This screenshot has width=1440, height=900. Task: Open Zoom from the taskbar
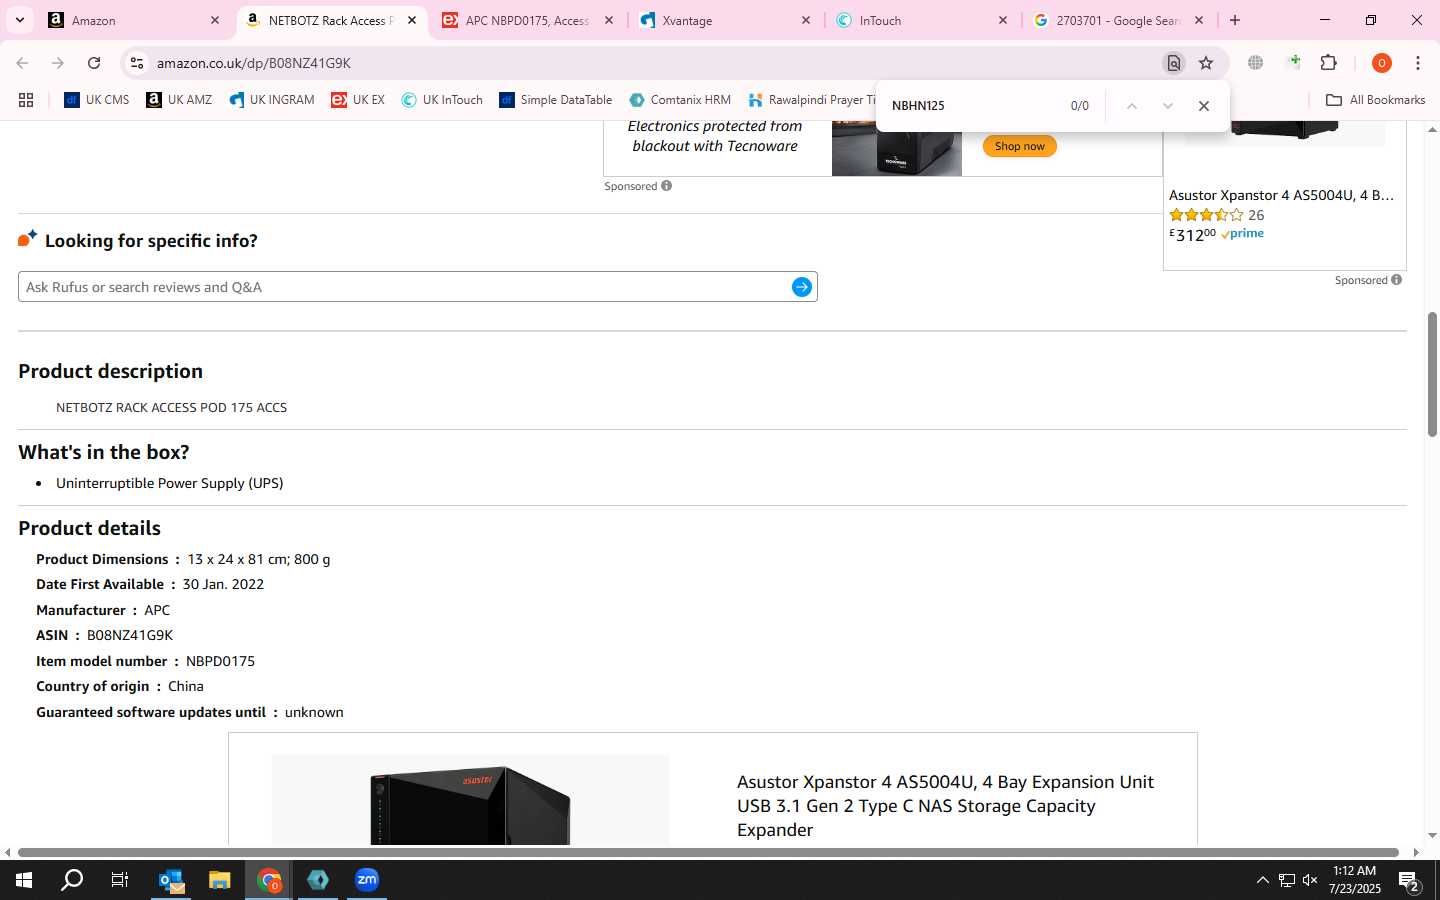click(x=367, y=880)
